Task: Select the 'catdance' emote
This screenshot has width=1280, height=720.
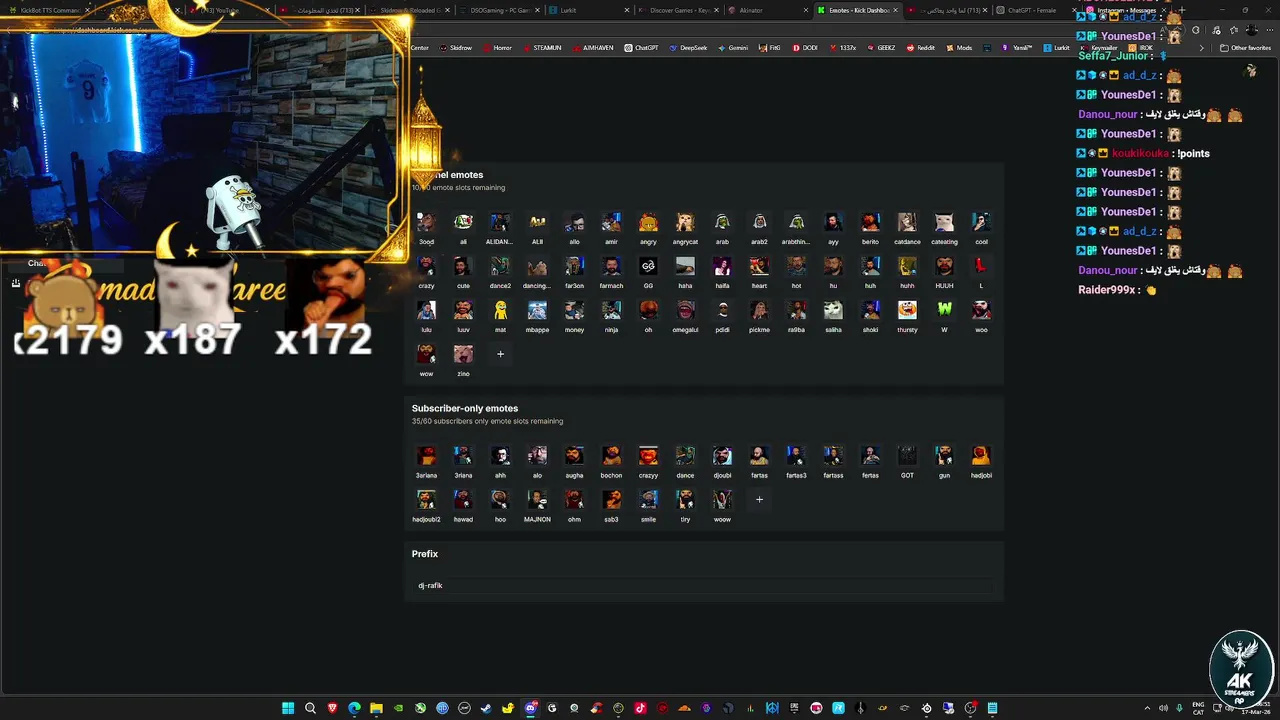Action: click(x=907, y=222)
